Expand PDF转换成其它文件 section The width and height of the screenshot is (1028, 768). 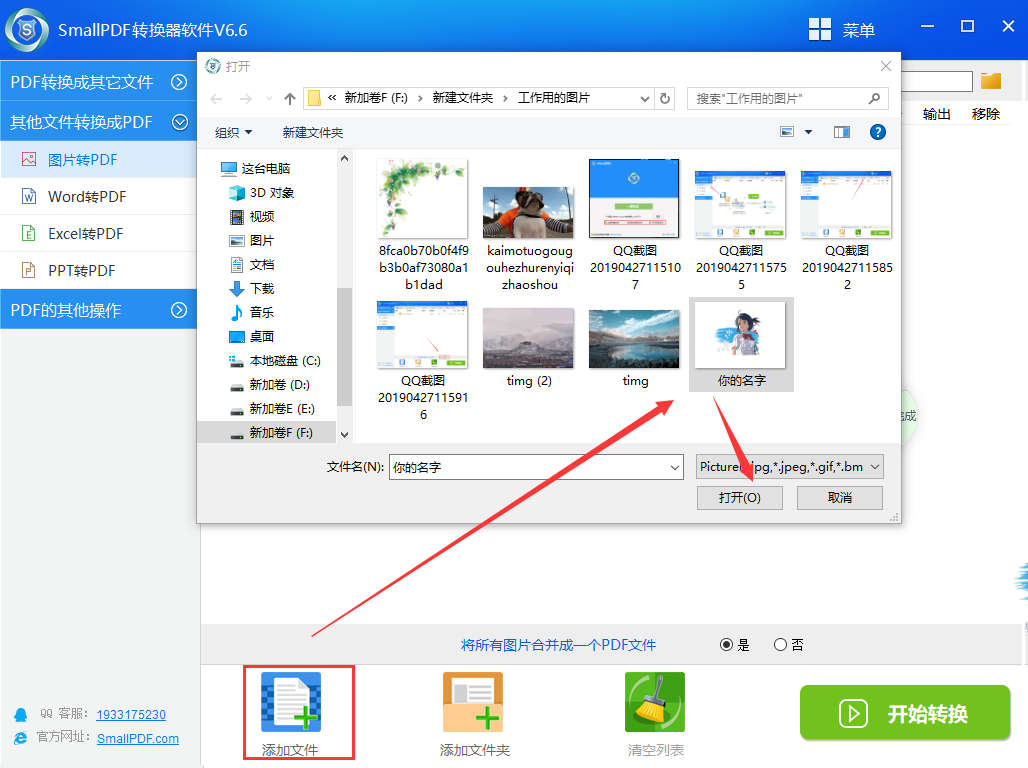tap(98, 82)
